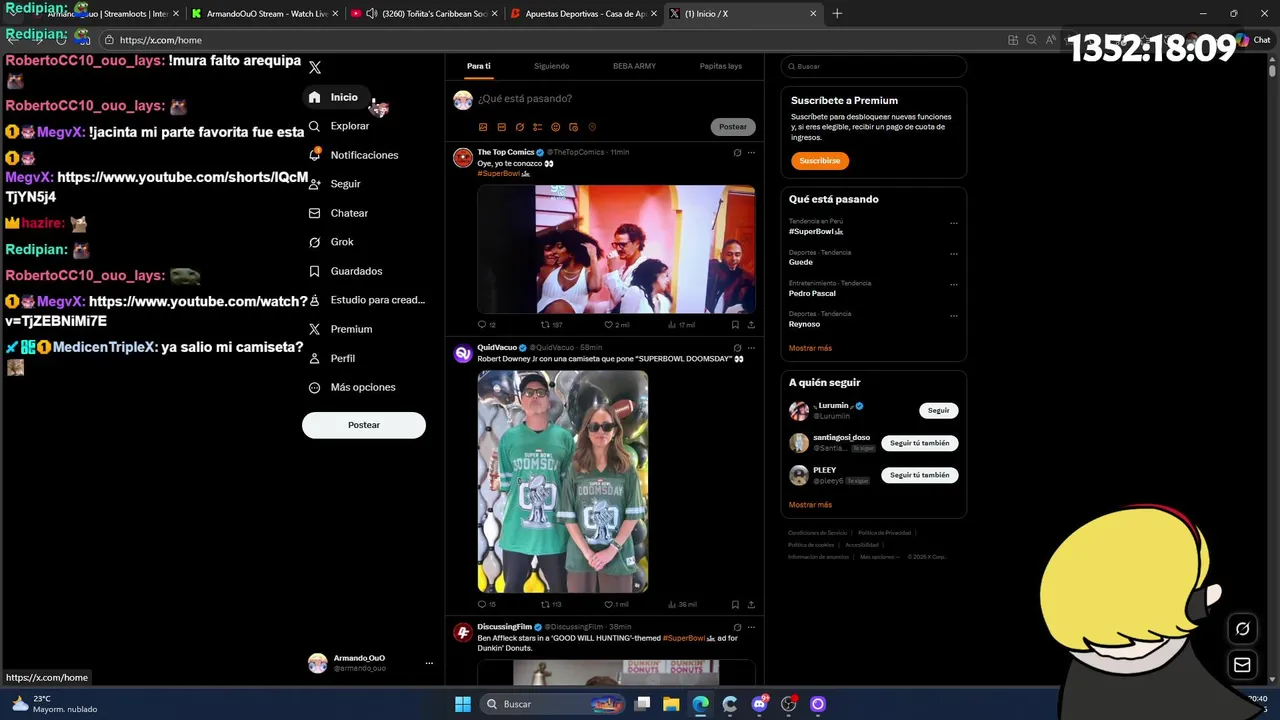Bookmark the QuidVacuo post
This screenshot has height=720, width=1280.
pos(735,605)
